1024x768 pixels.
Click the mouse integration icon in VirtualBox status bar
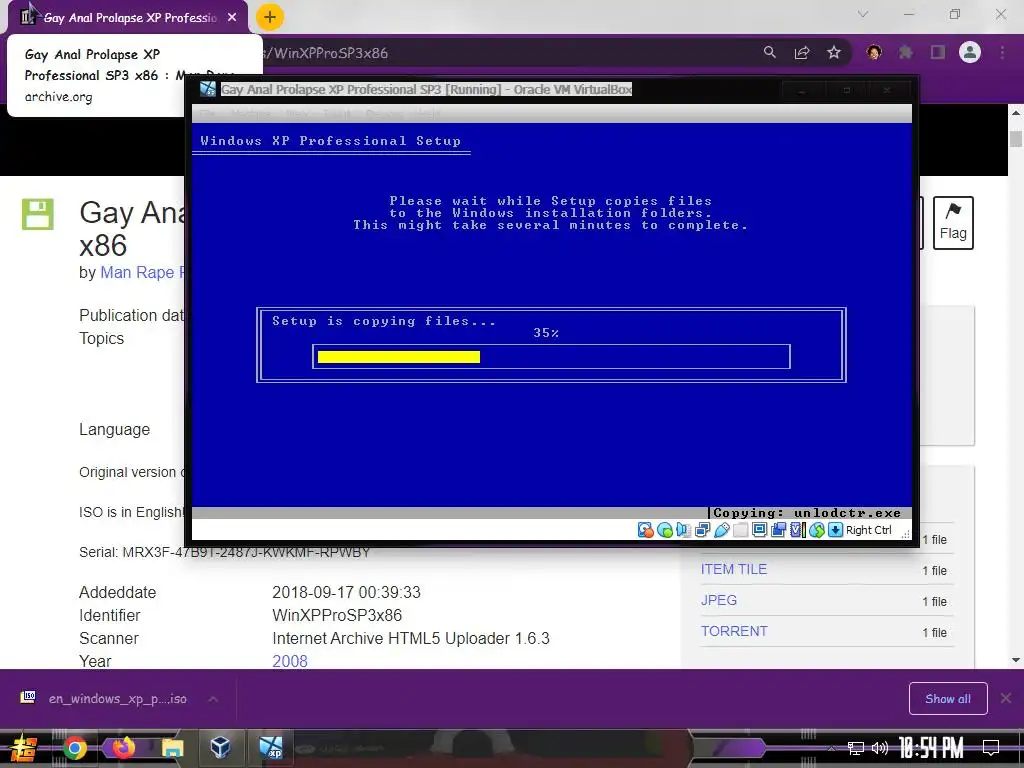[818, 530]
